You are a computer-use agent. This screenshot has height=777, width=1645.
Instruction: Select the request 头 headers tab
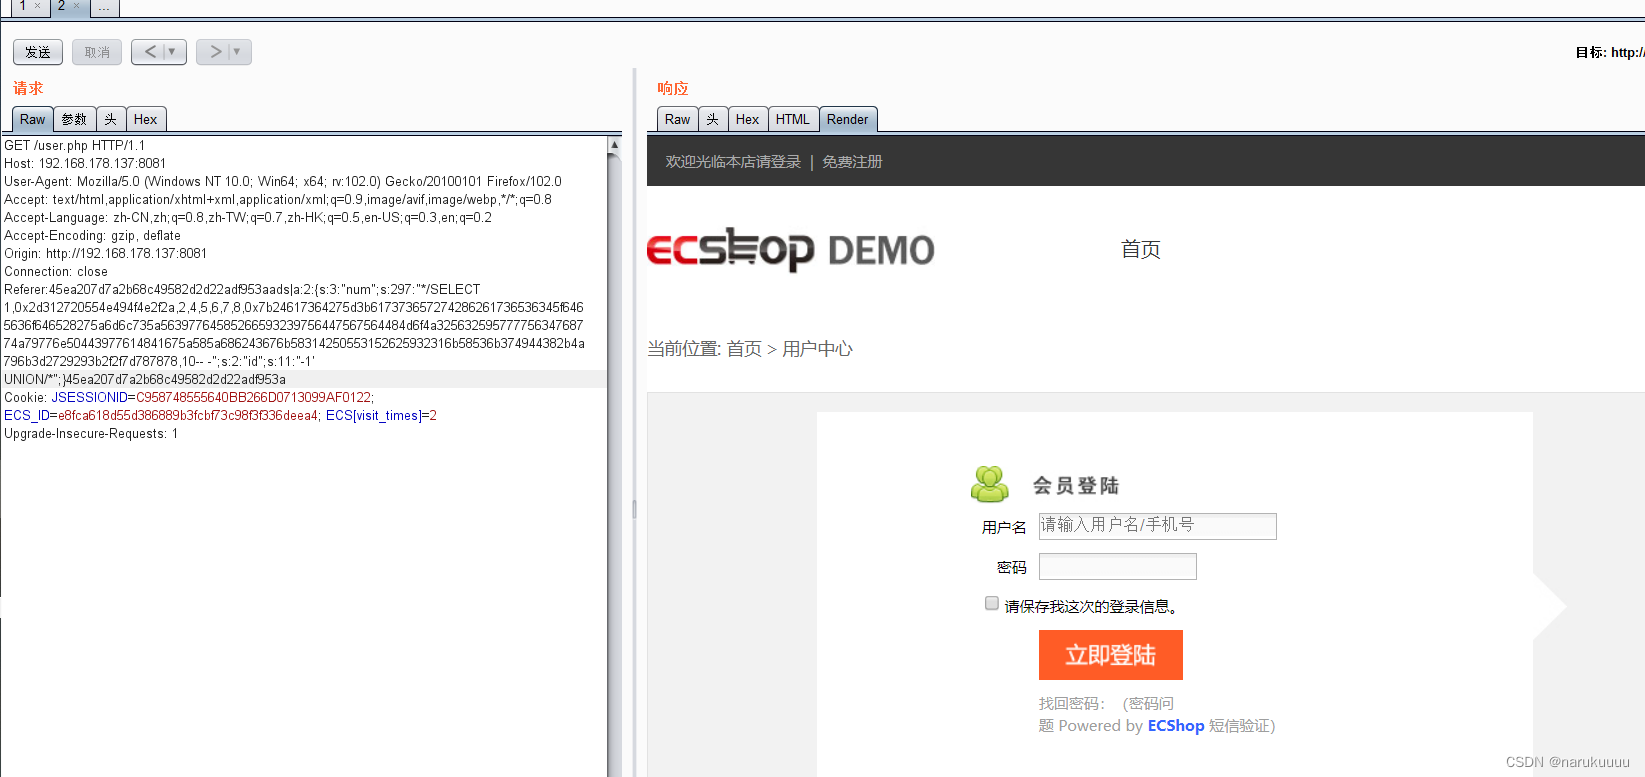click(x=111, y=119)
